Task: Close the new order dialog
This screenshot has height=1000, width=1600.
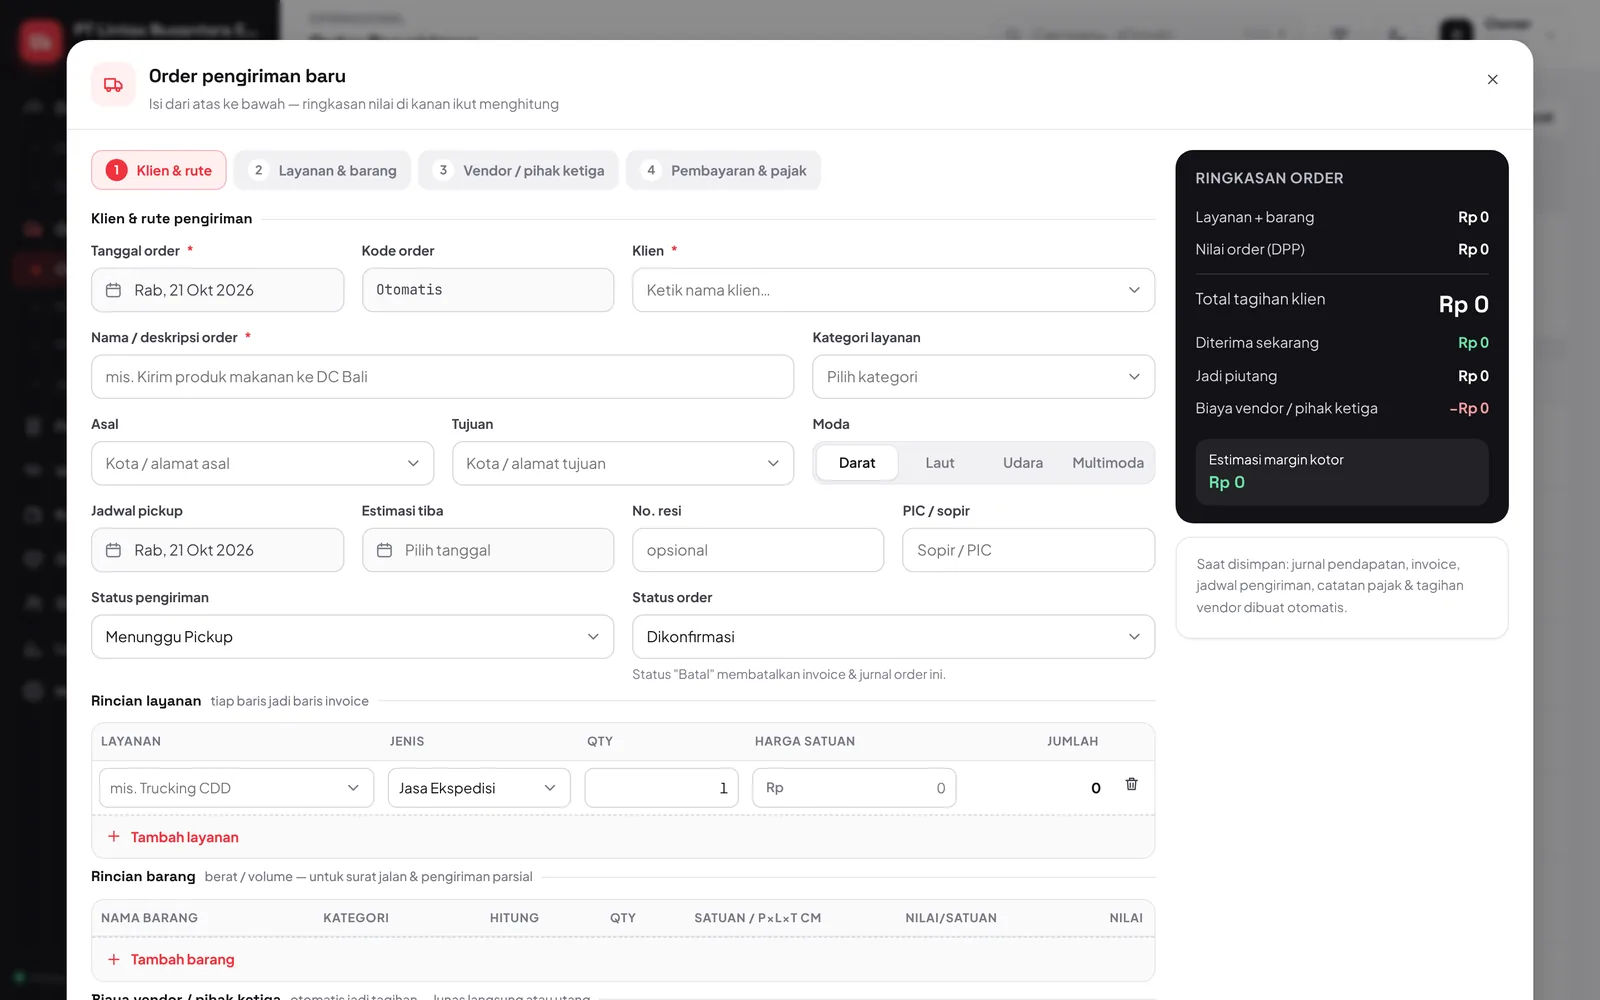Action: [1492, 80]
